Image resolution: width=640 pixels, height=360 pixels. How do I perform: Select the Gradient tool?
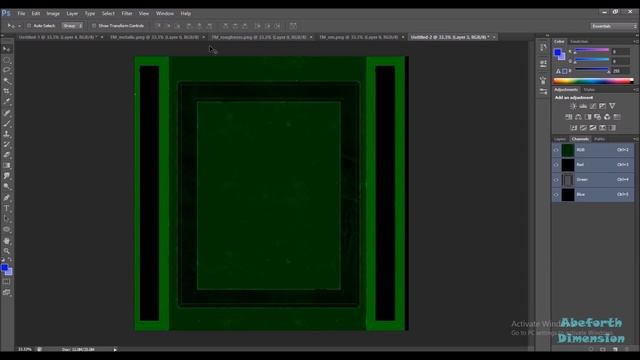[x=7, y=166]
